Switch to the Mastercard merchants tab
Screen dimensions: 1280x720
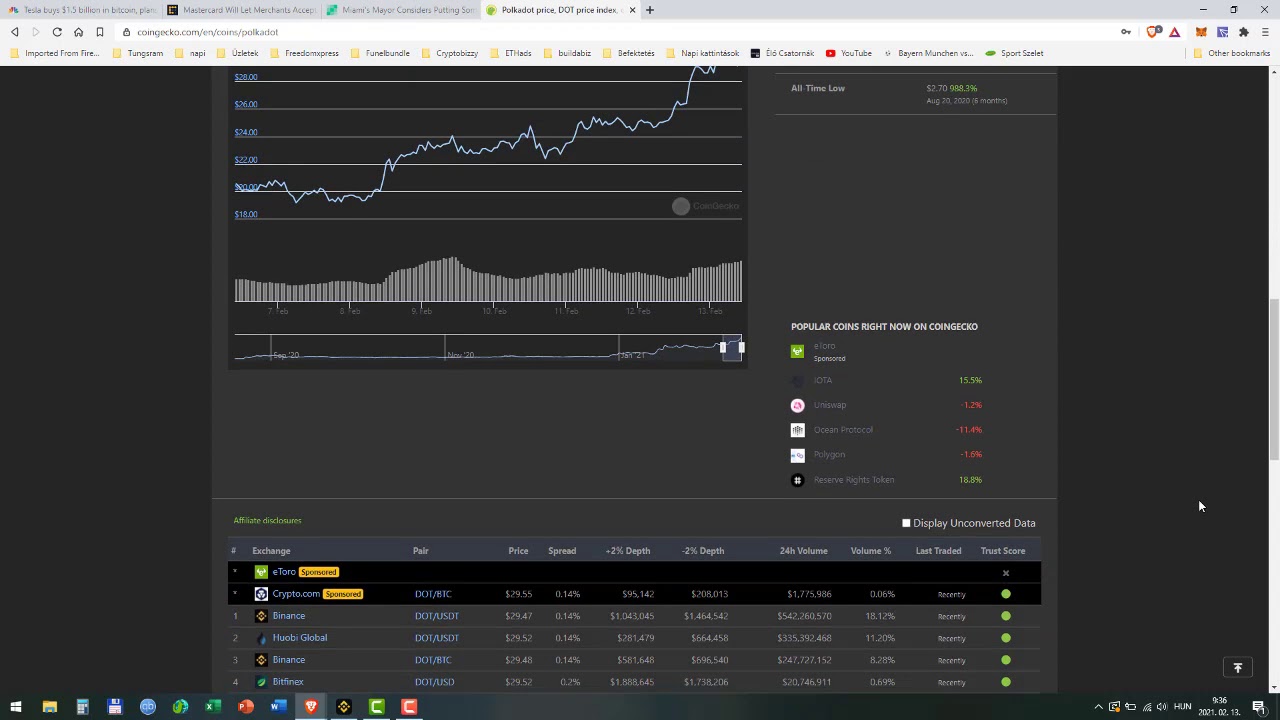click(241, 10)
